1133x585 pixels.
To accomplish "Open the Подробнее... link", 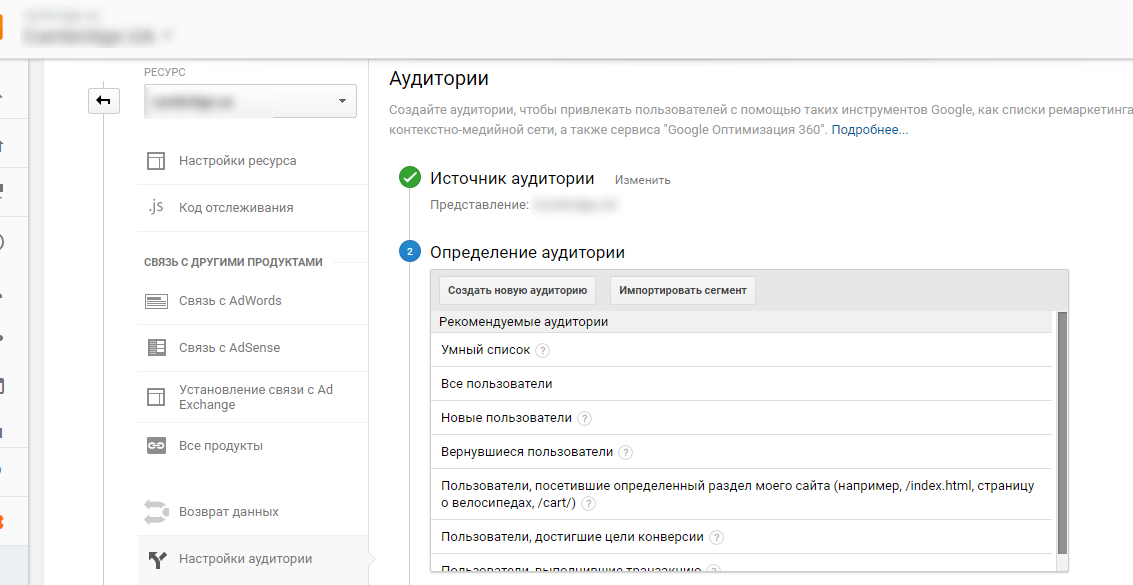I will click(x=869, y=130).
